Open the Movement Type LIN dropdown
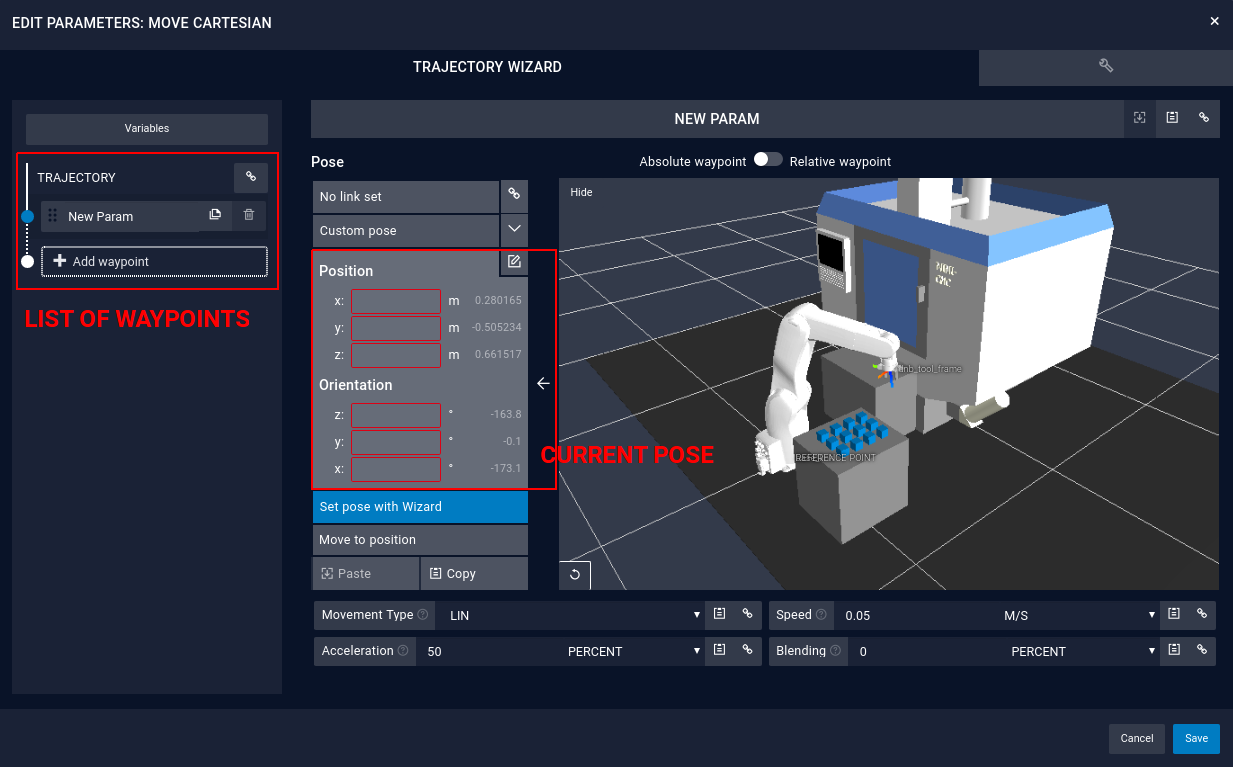Image resolution: width=1233 pixels, height=767 pixels. coord(574,615)
